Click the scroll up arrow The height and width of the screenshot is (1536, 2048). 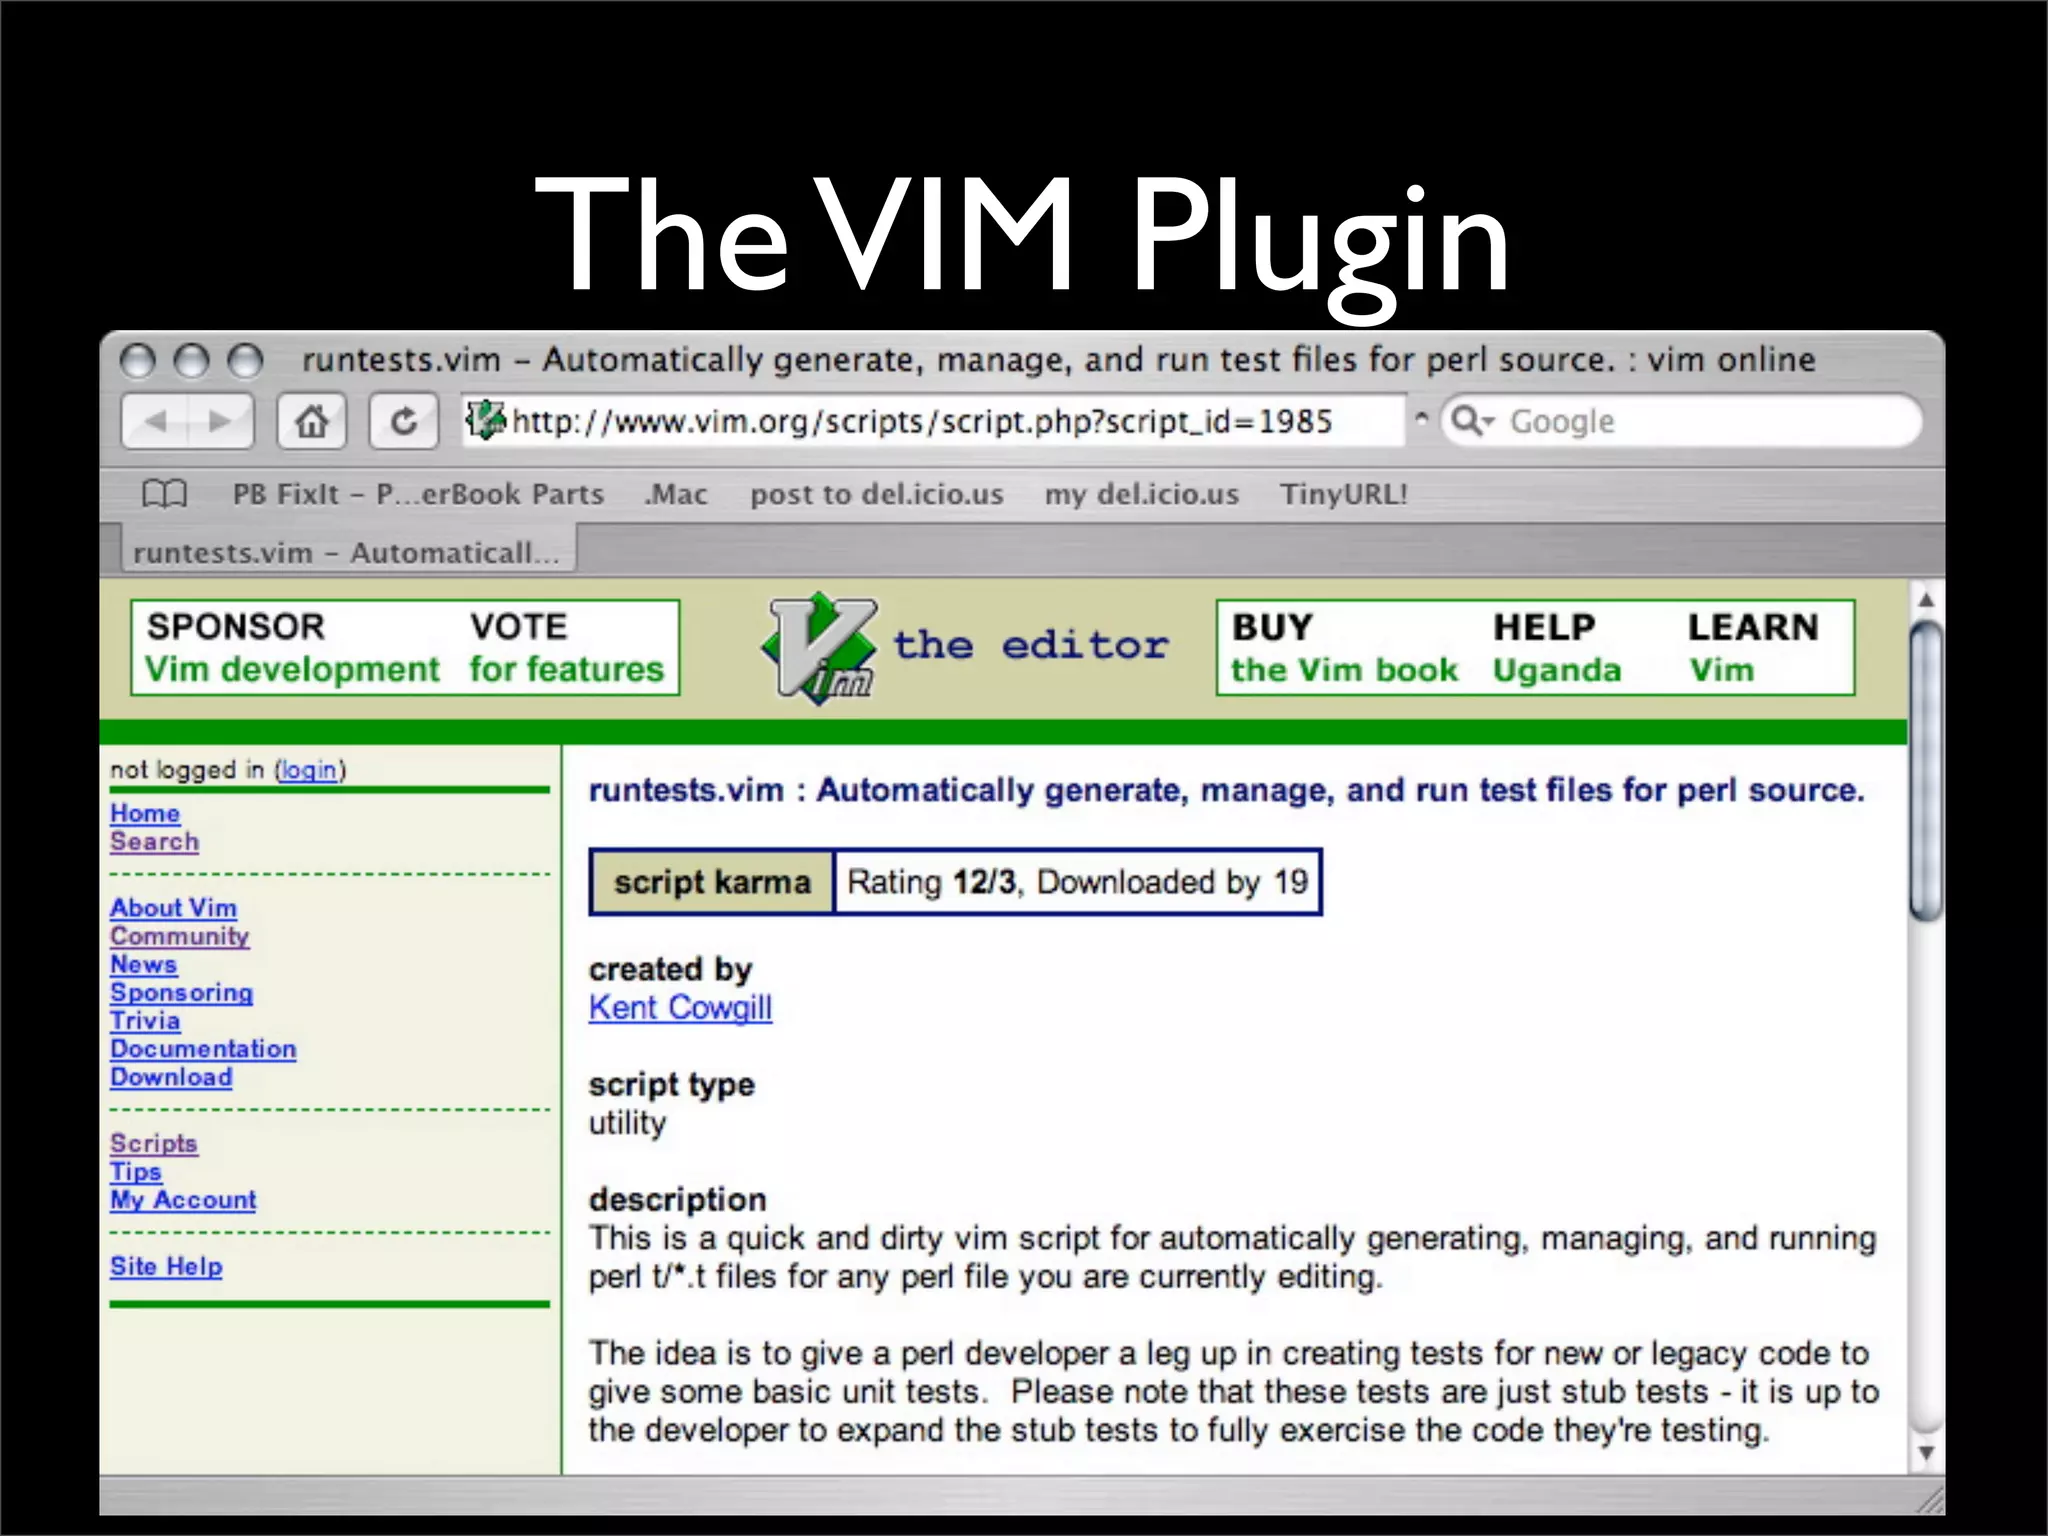1926,601
